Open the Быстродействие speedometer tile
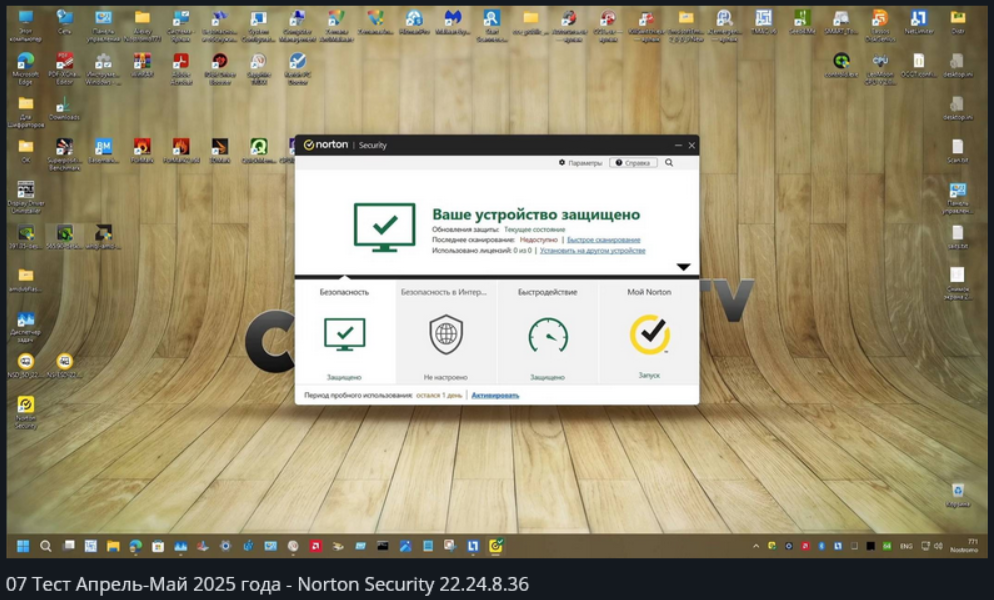This screenshot has height=600, width=994. [x=548, y=332]
